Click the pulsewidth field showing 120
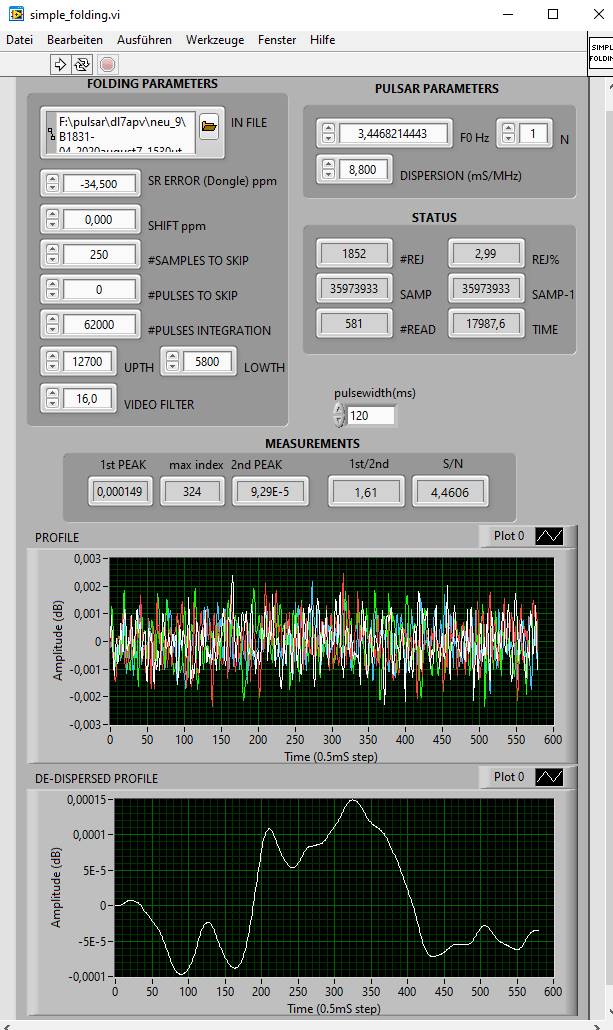 coord(371,415)
